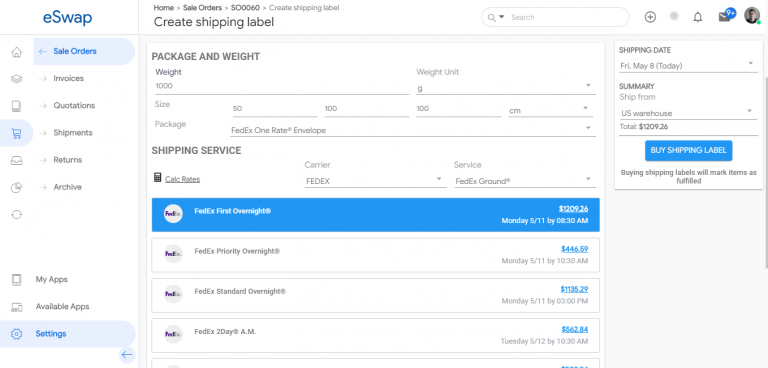768x368 pixels.
Task: Open Settings menu item
Action: tap(51, 334)
